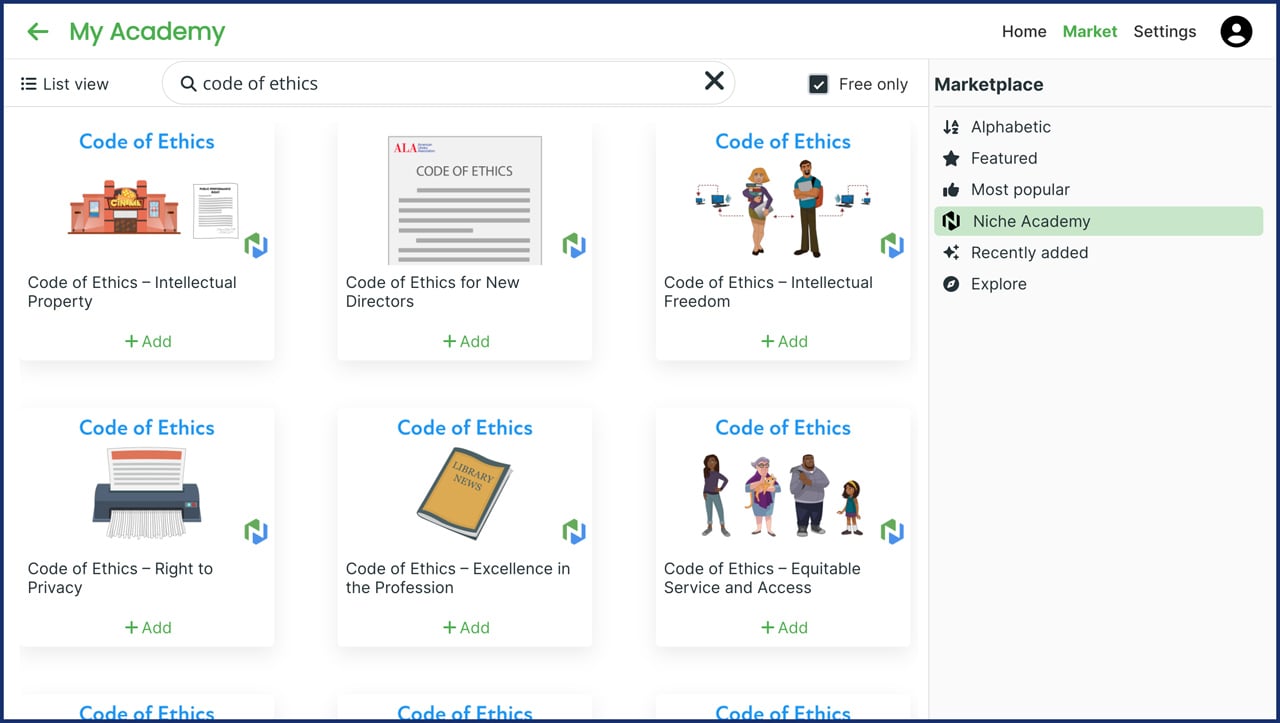This screenshot has height=723, width=1280.
Task: Click the Niche Academy badge on the Intellectual Property card
Action: click(257, 245)
